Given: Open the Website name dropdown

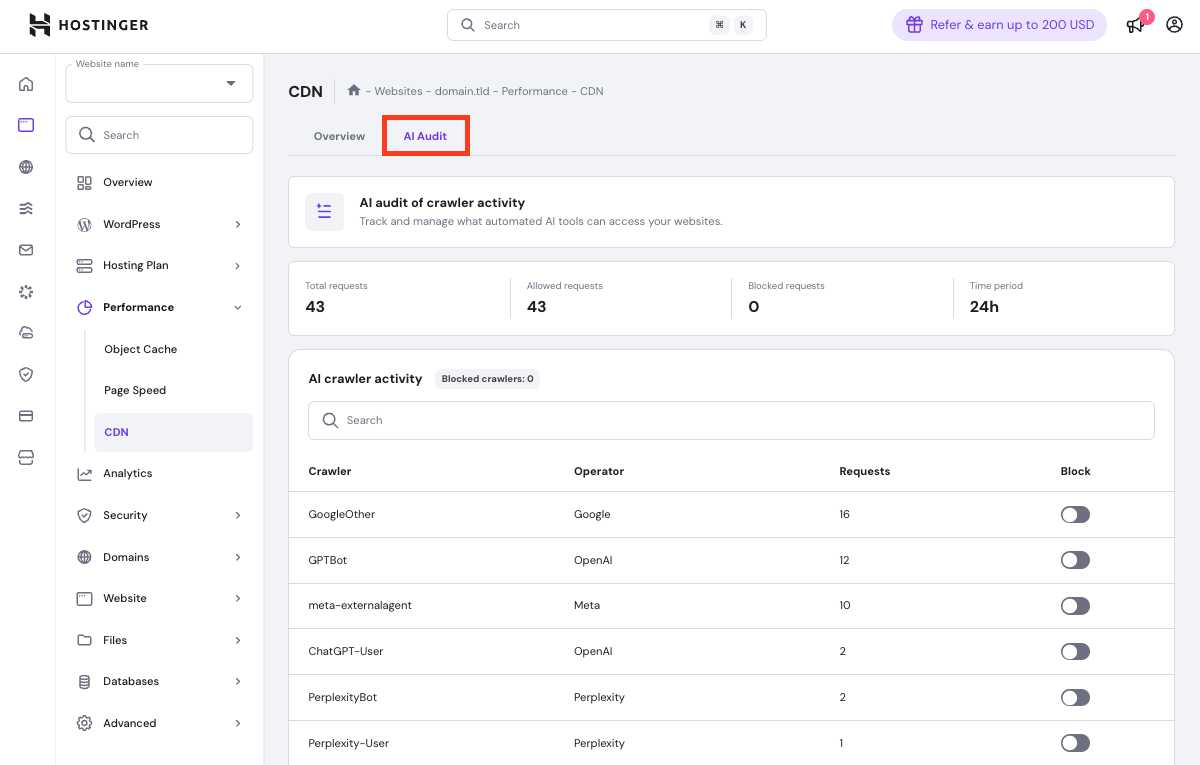Looking at the screenshot, I should pos(159,83).
